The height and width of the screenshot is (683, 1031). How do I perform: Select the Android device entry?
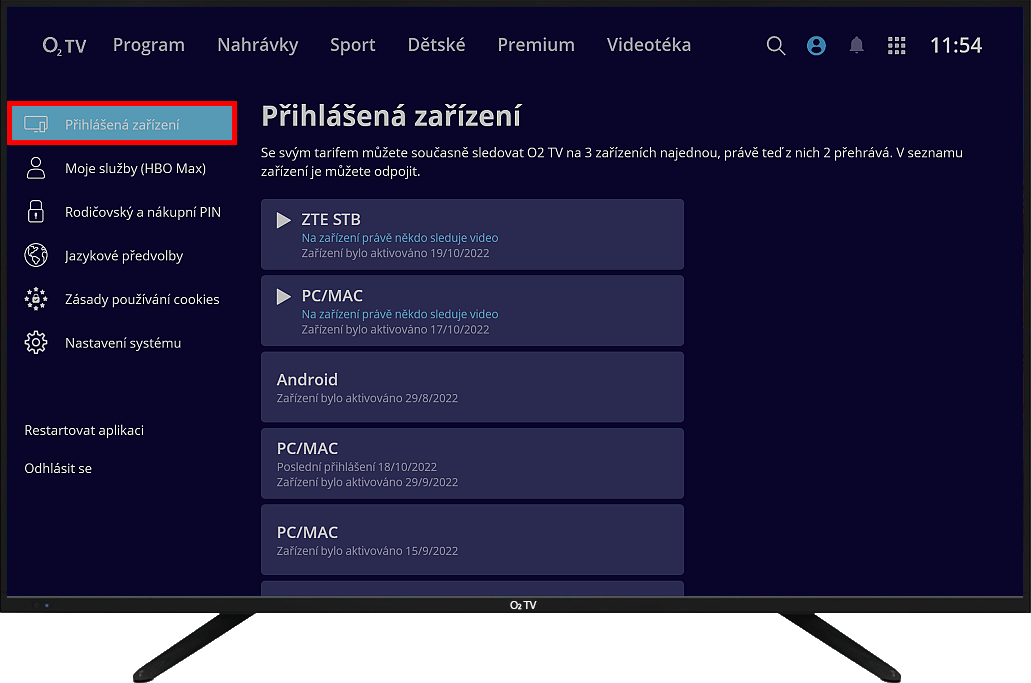pos(472,387)
